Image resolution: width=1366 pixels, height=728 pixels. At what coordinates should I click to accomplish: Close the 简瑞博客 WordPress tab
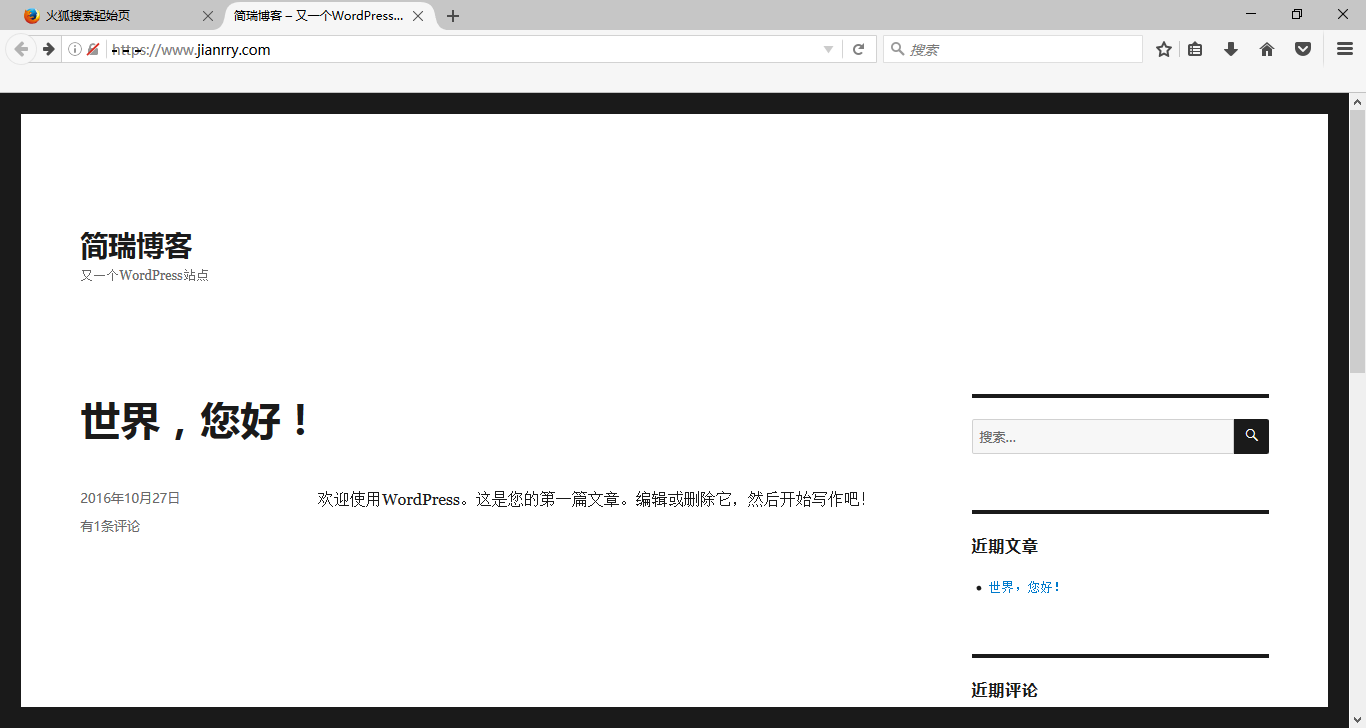click(x=418, y=16)
